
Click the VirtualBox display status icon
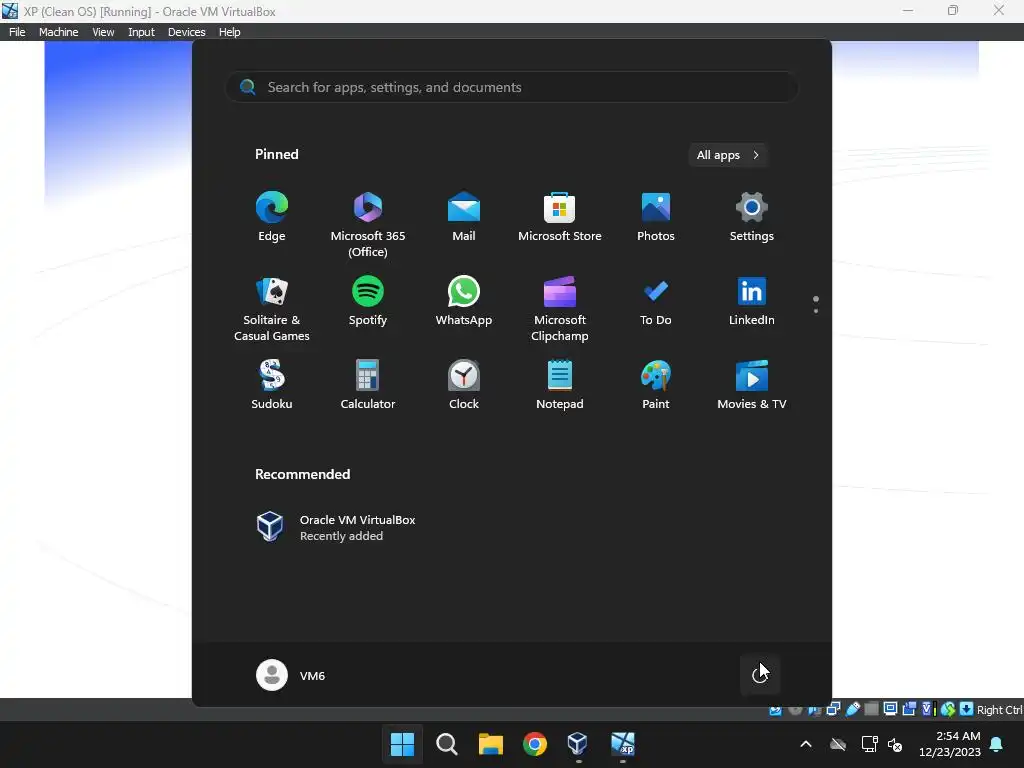[890, 709]
